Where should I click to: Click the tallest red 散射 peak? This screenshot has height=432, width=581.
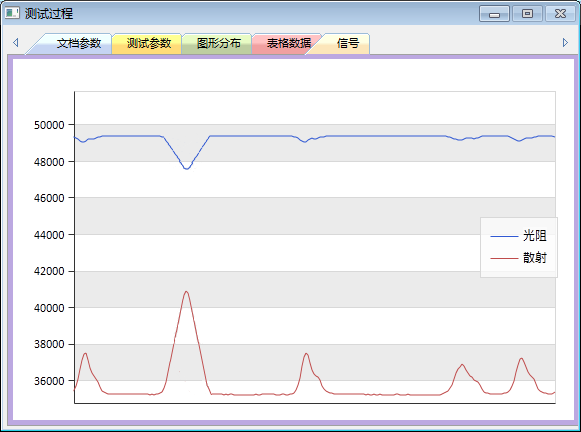point(186,292)
